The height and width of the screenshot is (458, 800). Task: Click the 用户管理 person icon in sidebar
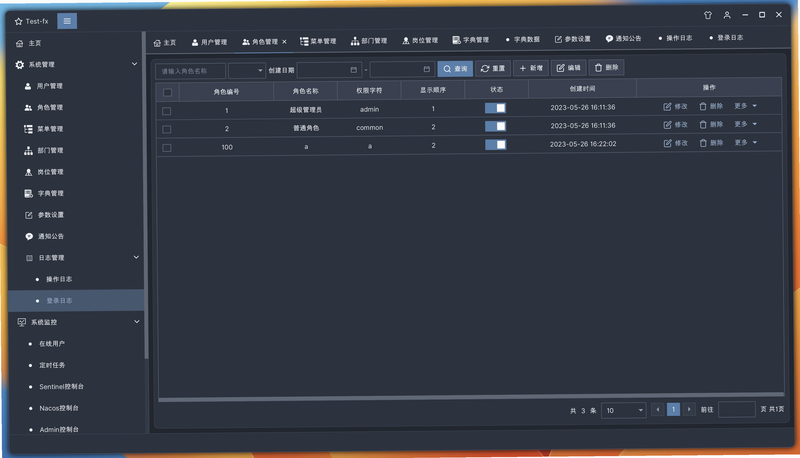(28, 86)
